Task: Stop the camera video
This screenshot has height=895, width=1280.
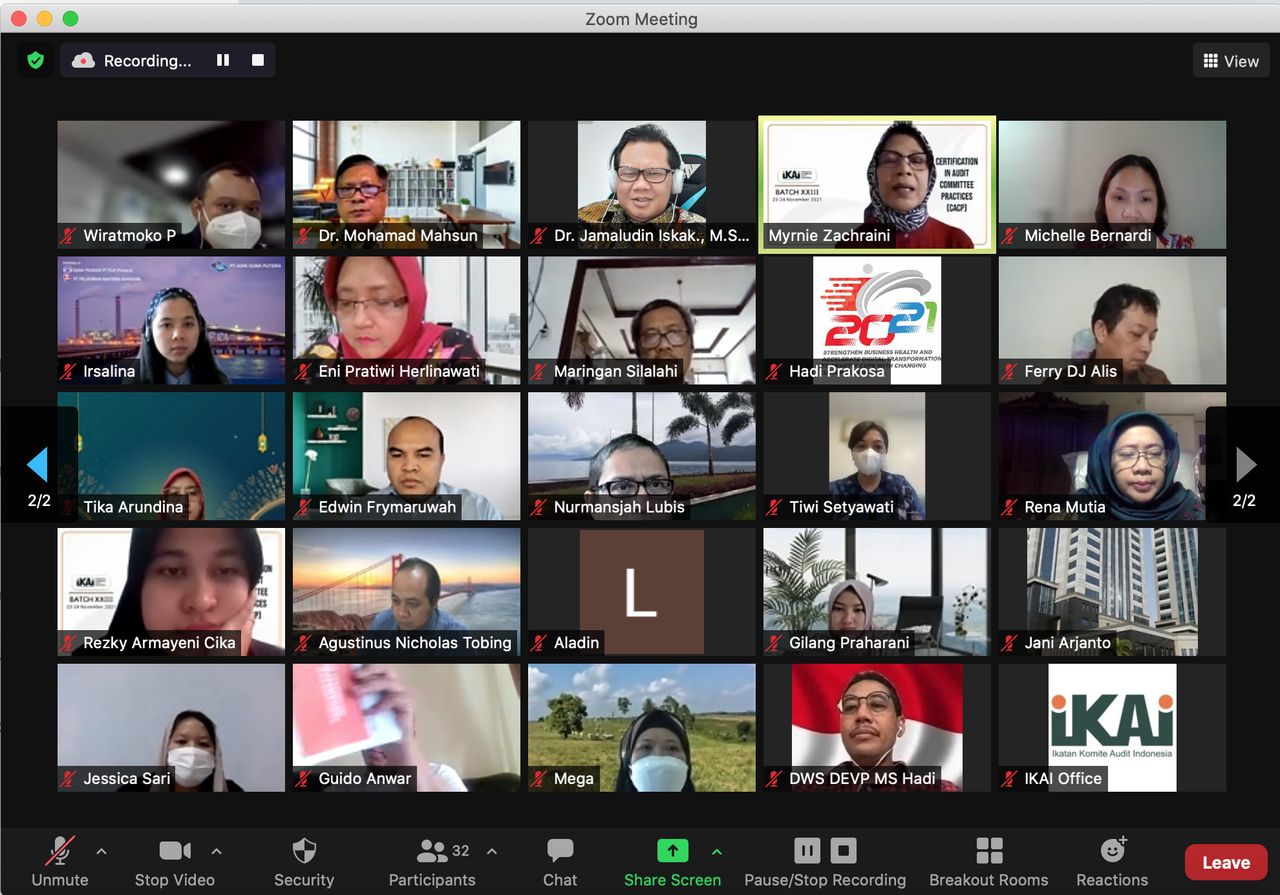Action: click(x=175, y=862)
